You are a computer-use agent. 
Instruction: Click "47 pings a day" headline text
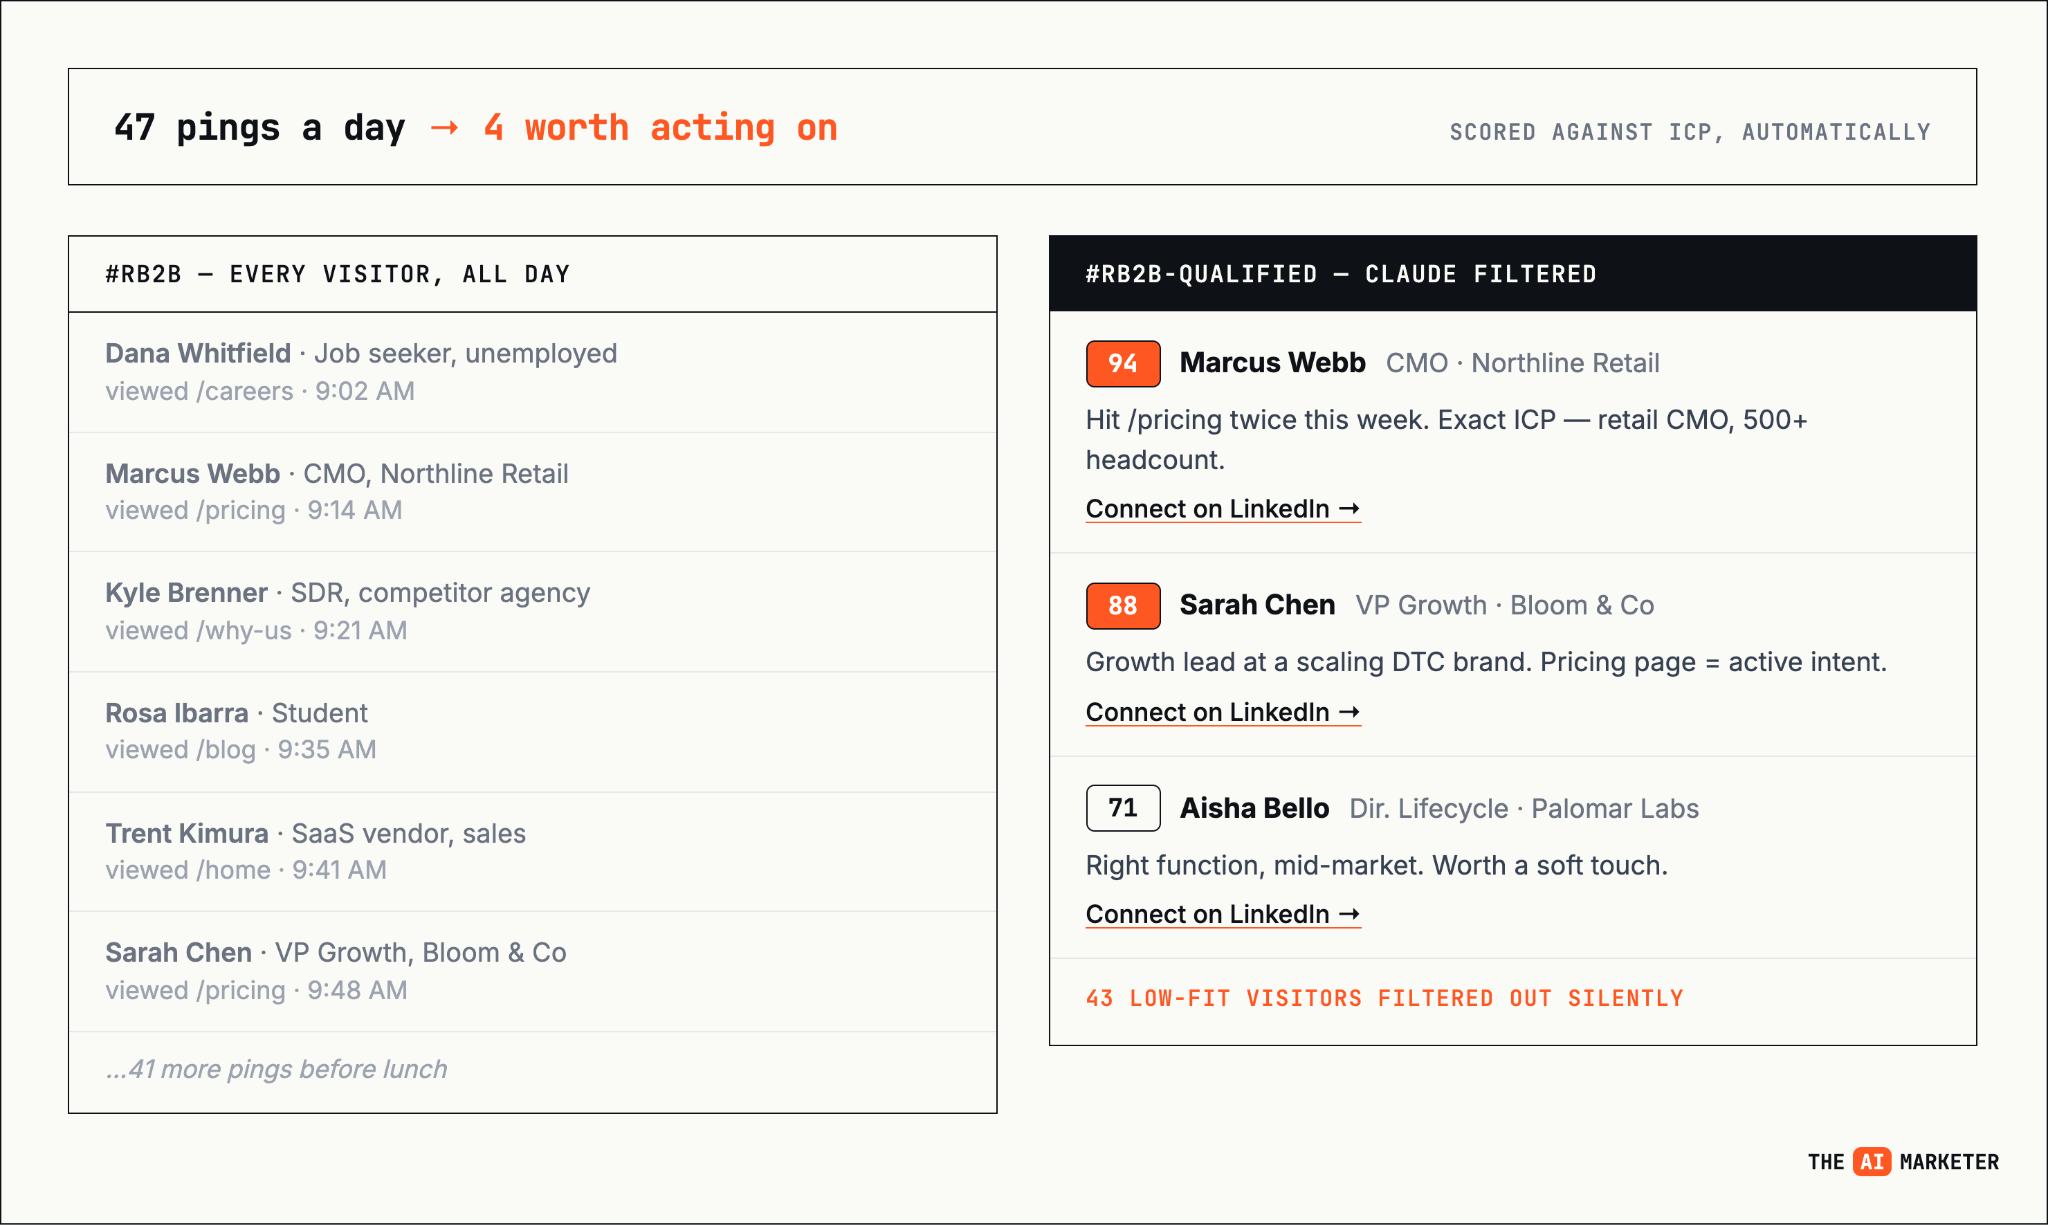(x=260, y=128)
